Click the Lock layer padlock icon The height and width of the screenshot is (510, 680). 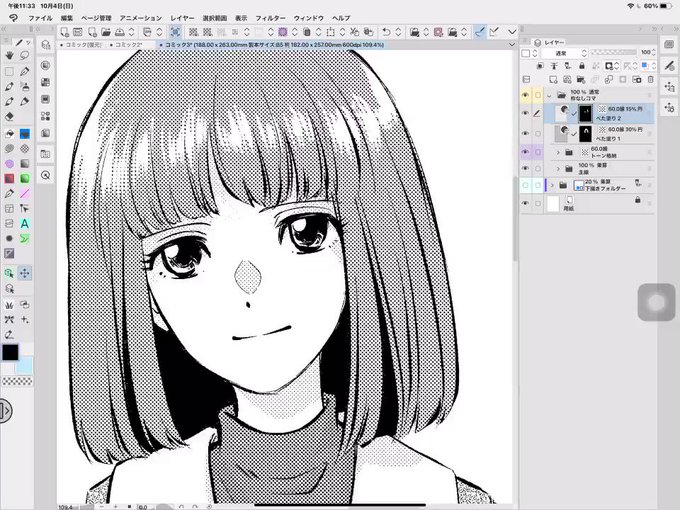tap(582, 66)
